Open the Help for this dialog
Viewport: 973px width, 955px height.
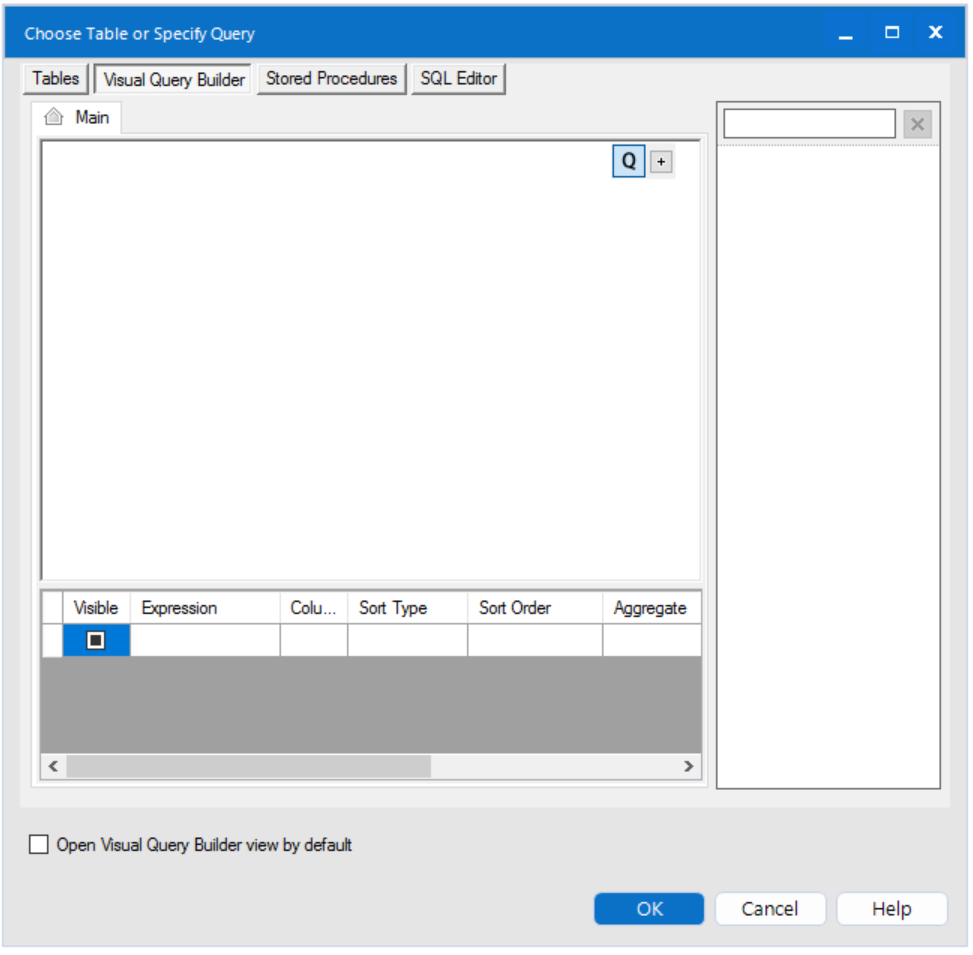[891, 909]
